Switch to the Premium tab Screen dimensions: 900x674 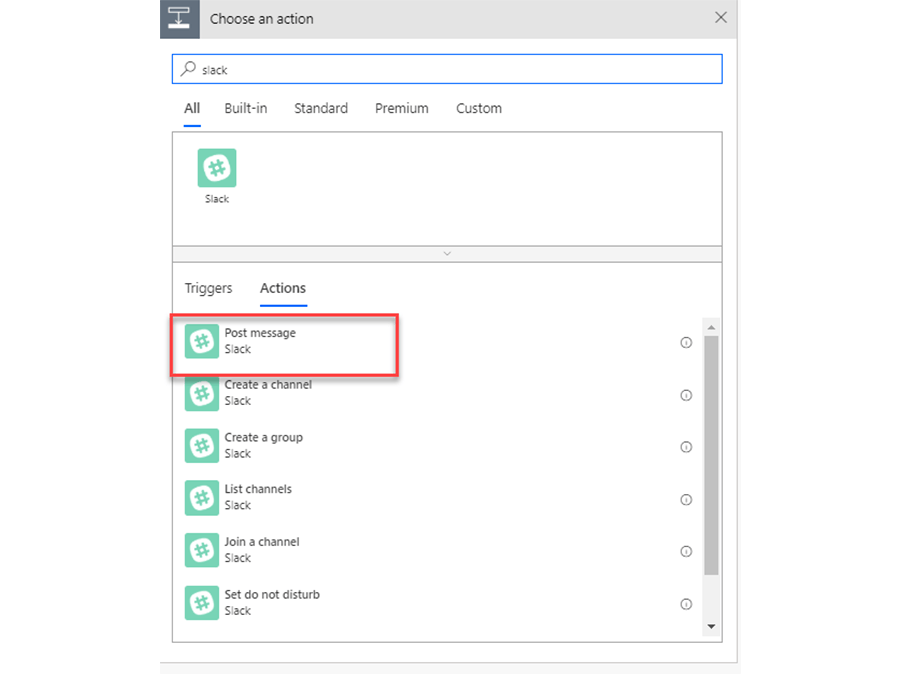(402, 109)
